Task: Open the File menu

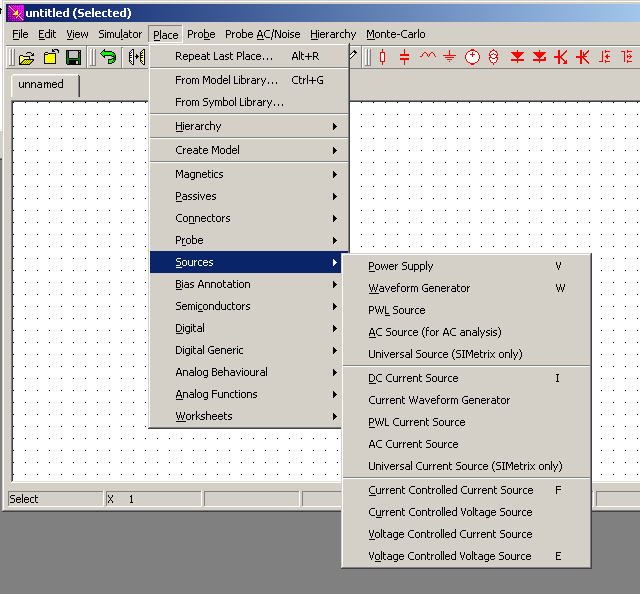Action: 20,34
